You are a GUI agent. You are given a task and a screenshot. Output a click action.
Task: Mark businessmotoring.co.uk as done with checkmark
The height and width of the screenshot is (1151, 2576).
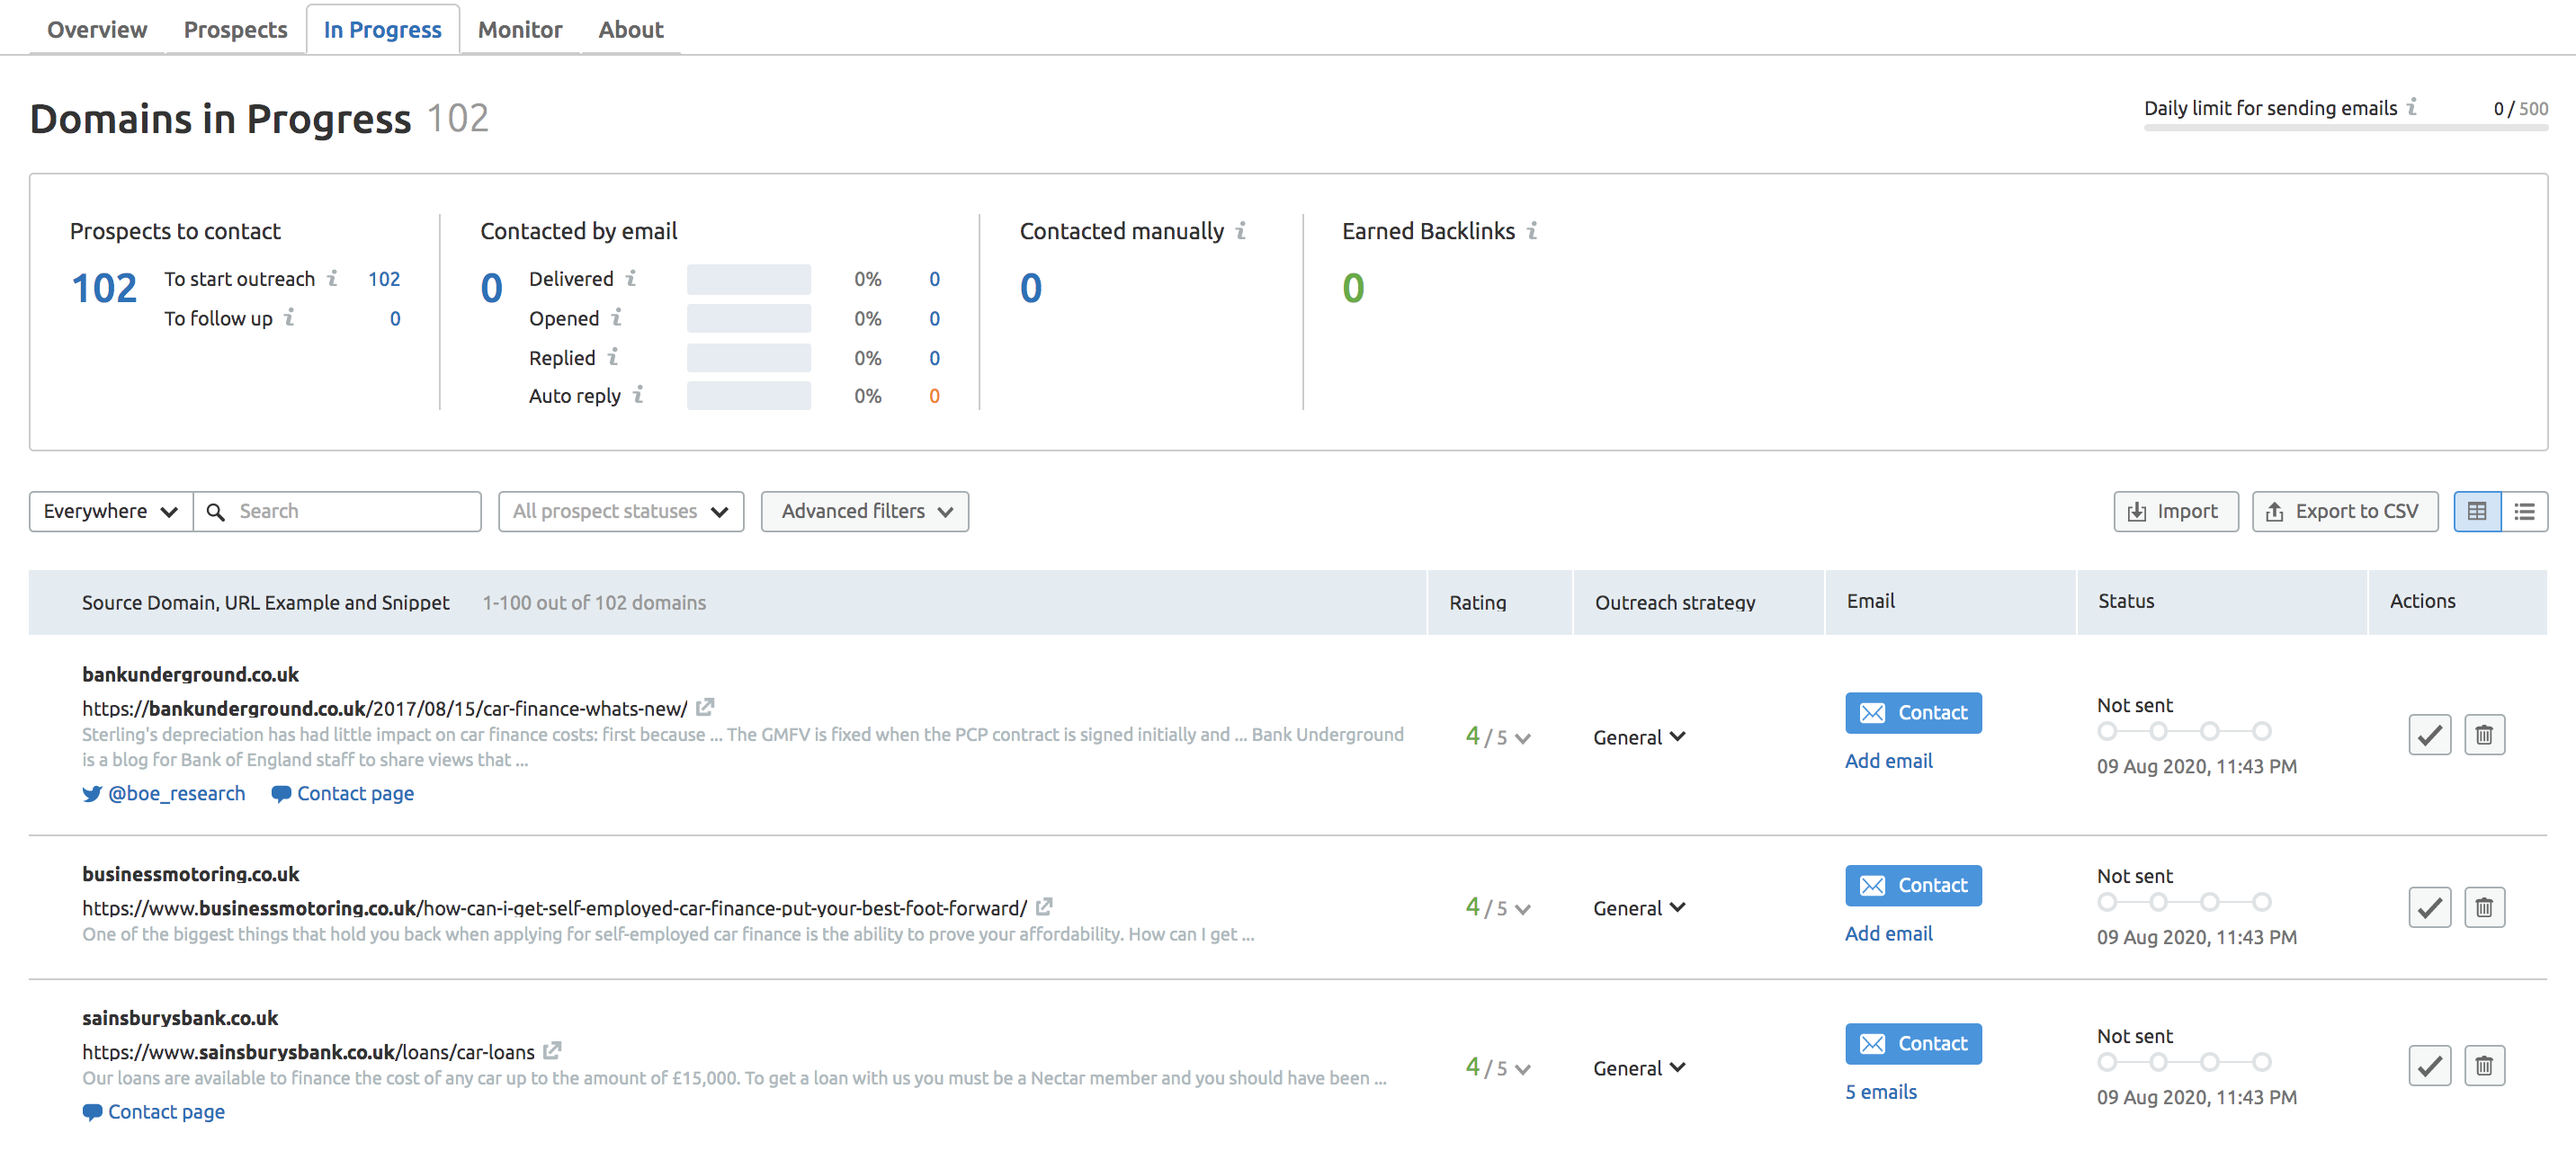point(2430,906)
